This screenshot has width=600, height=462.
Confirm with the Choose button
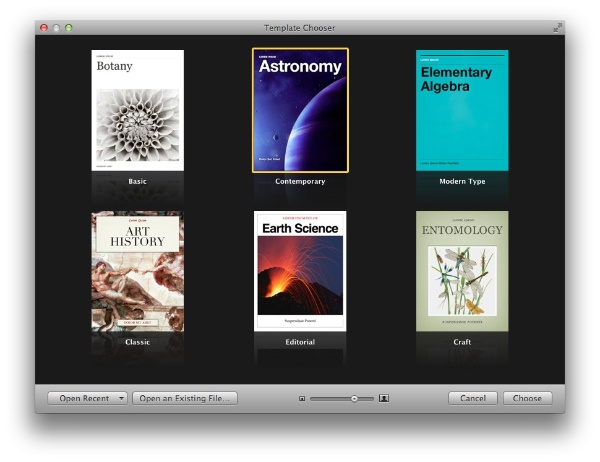click(527, 398)
